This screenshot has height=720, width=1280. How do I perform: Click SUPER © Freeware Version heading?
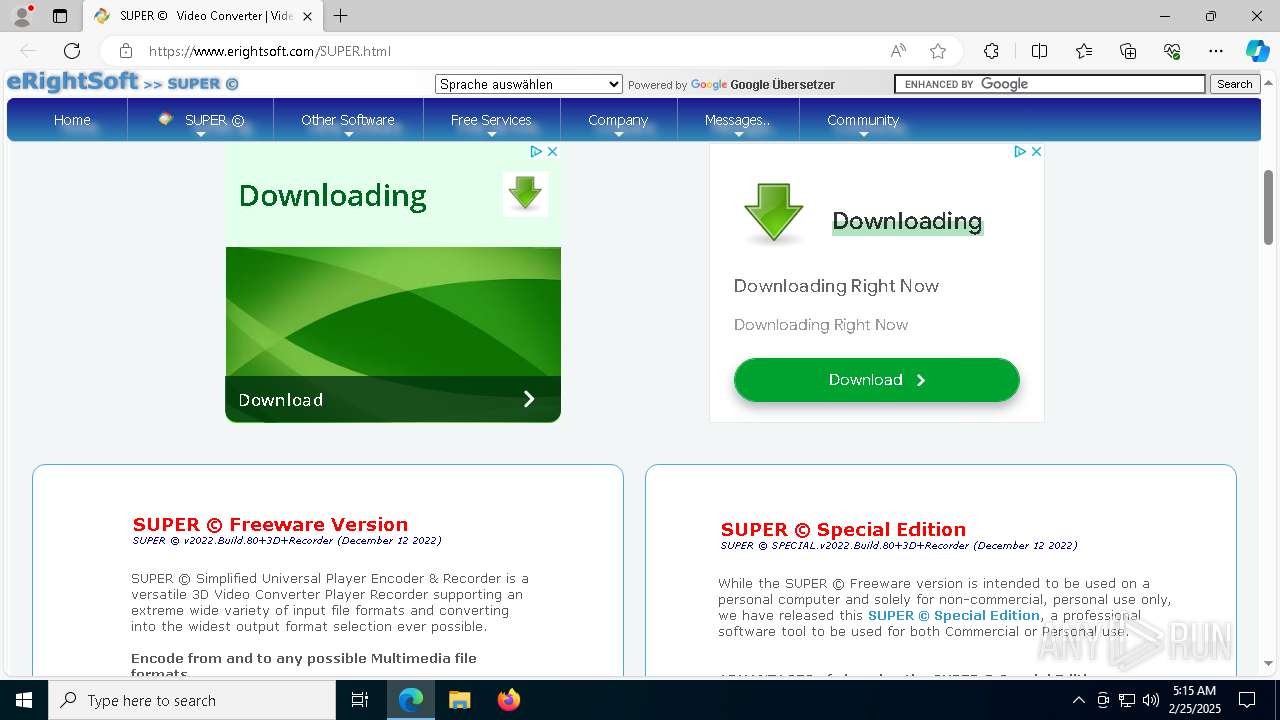click(x=270, y=524)
